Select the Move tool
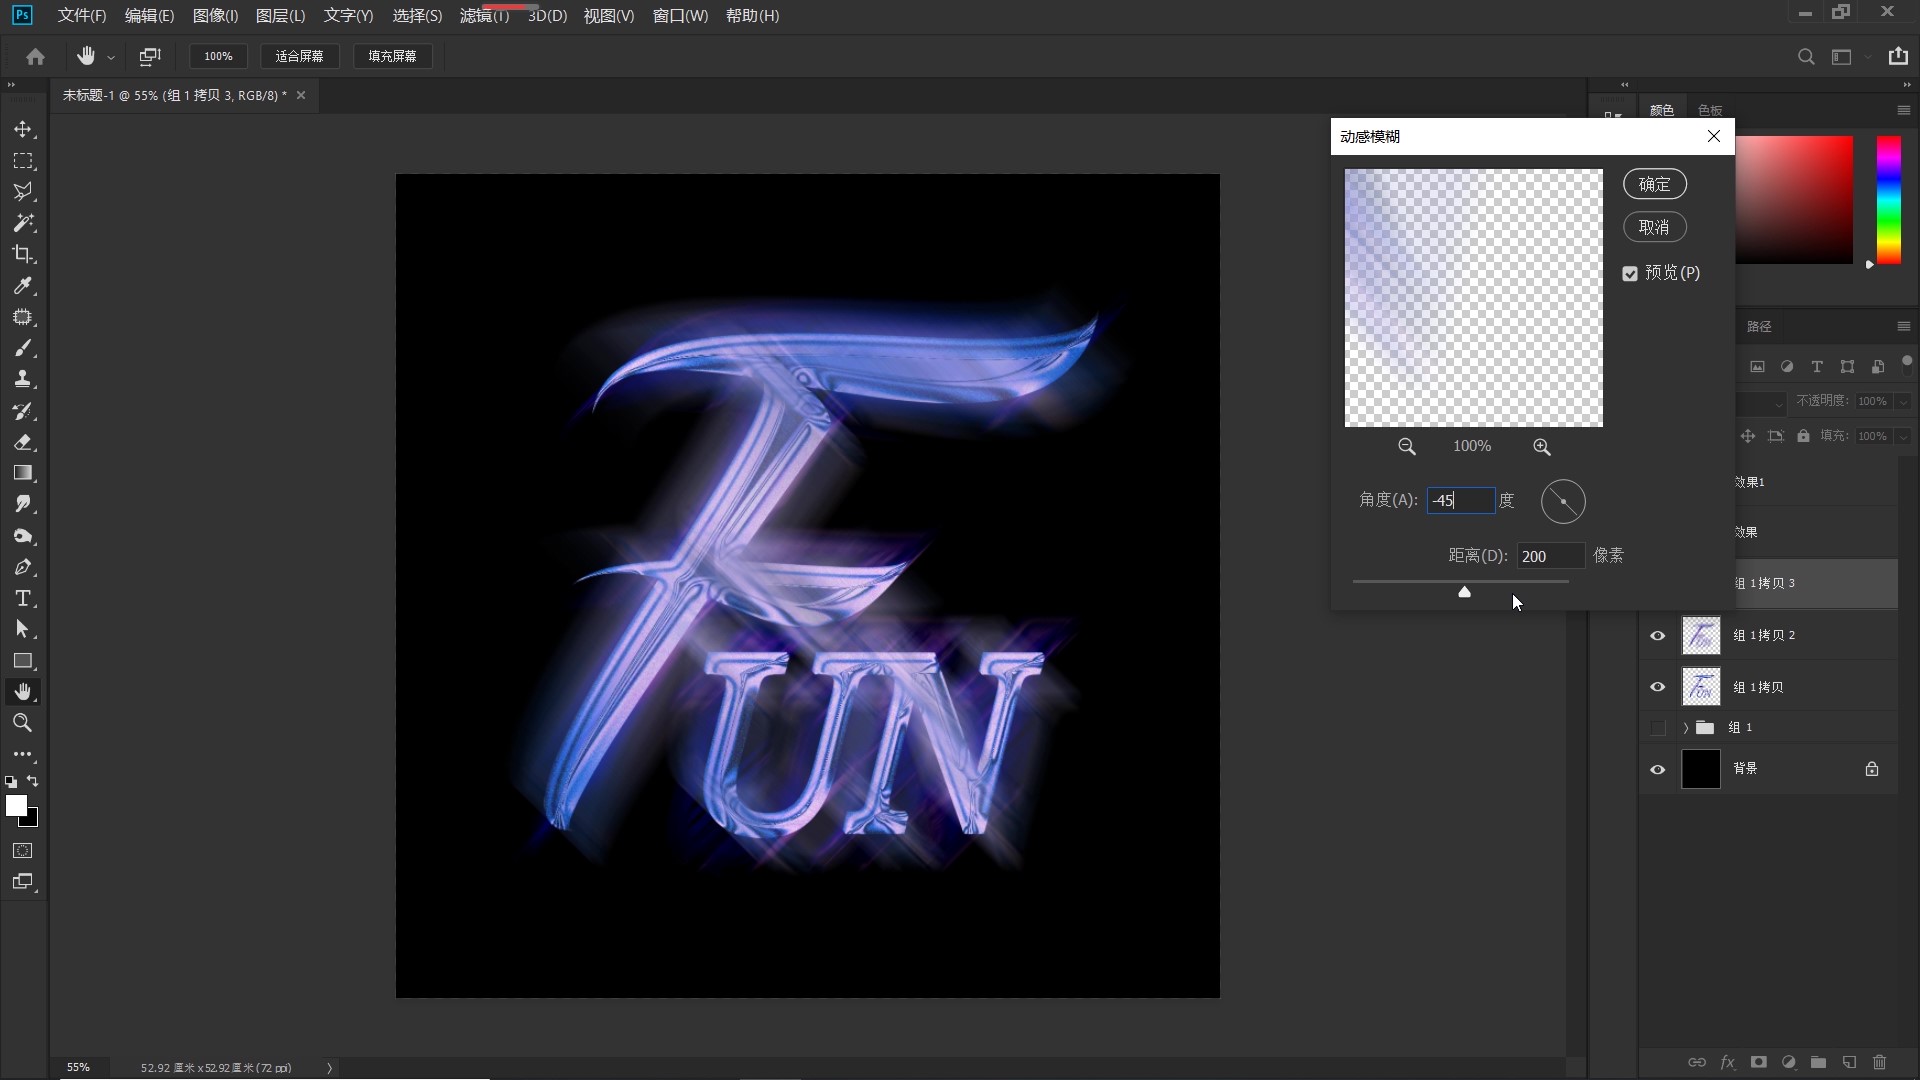This screenshot has height=1080, width=1920. coord(23,130)
